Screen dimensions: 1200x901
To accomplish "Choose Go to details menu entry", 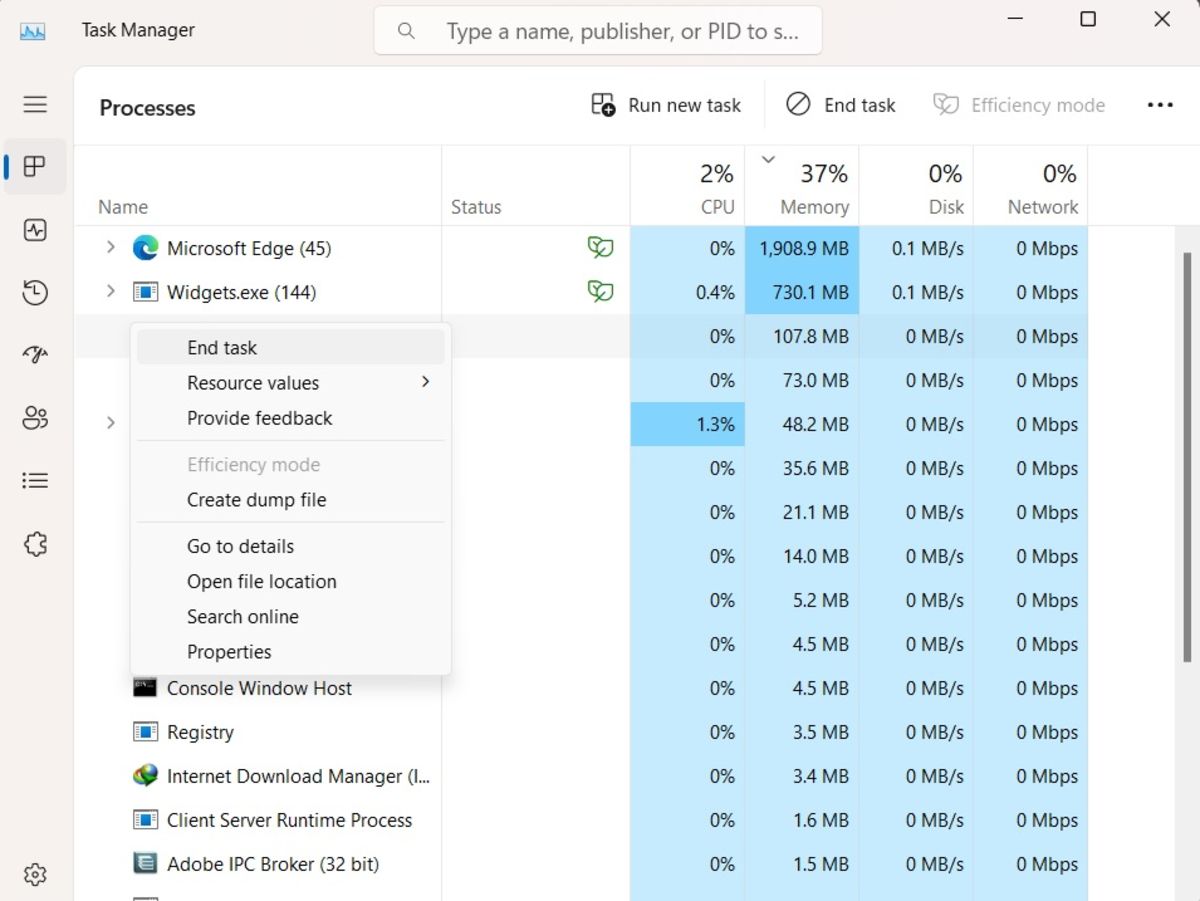I will tap(291, 546).
